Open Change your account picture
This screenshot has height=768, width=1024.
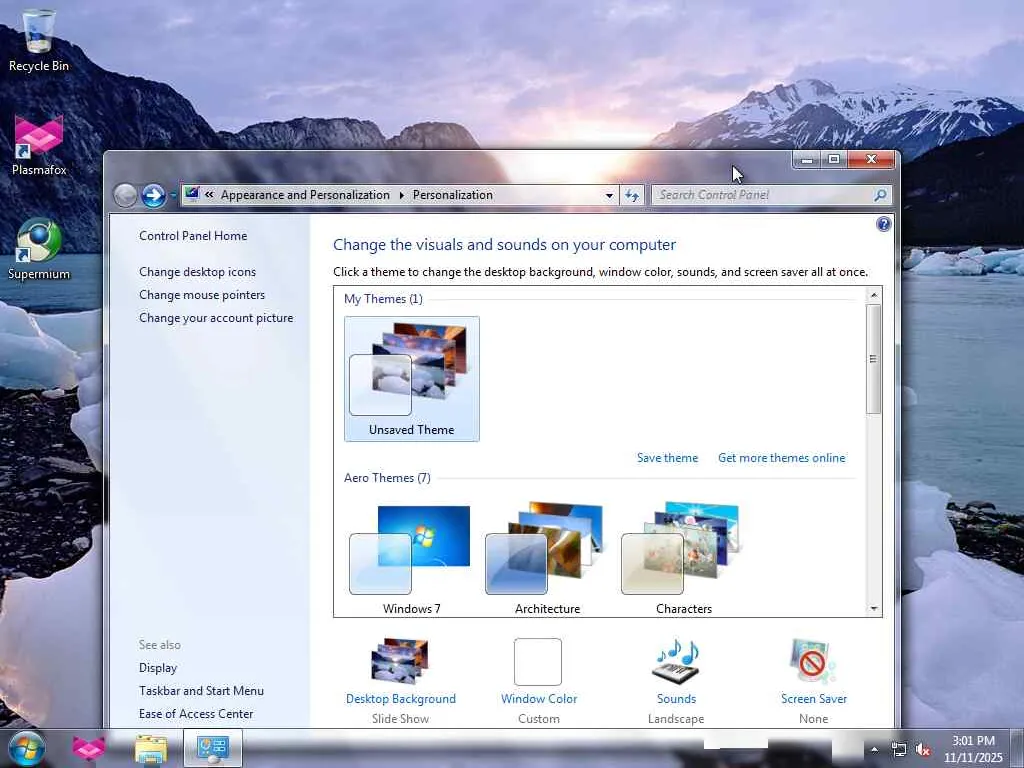216,318
